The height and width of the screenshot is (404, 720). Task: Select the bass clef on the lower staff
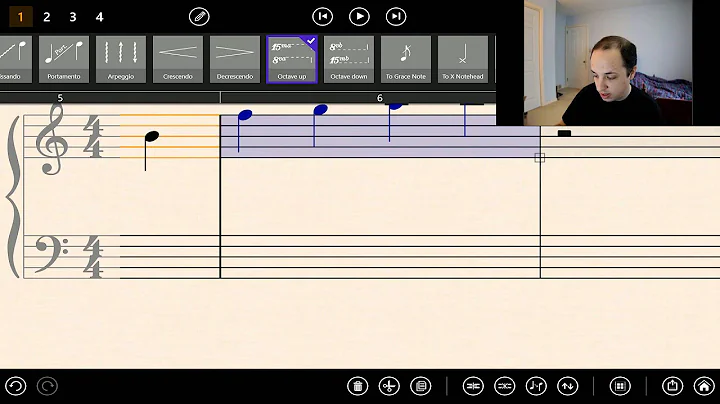(x=51, y=254)
